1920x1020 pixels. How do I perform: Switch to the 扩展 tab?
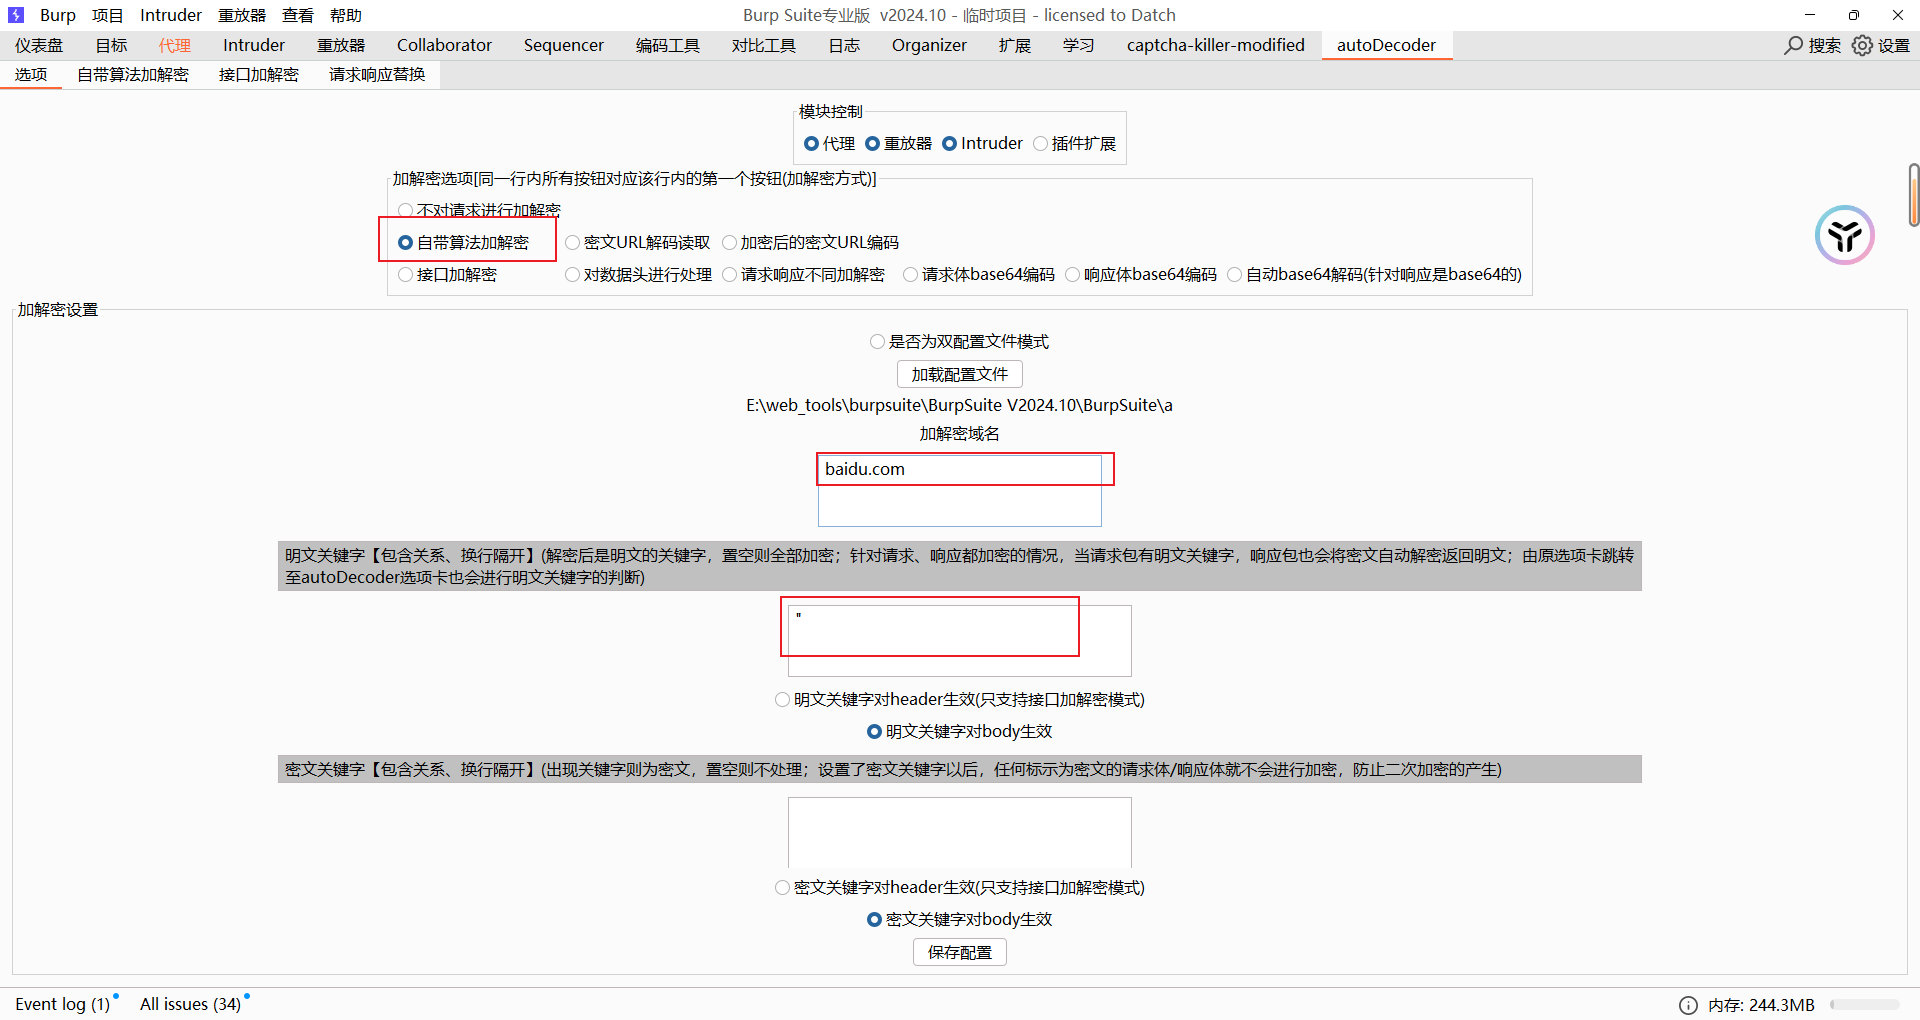coord(1015,45)
